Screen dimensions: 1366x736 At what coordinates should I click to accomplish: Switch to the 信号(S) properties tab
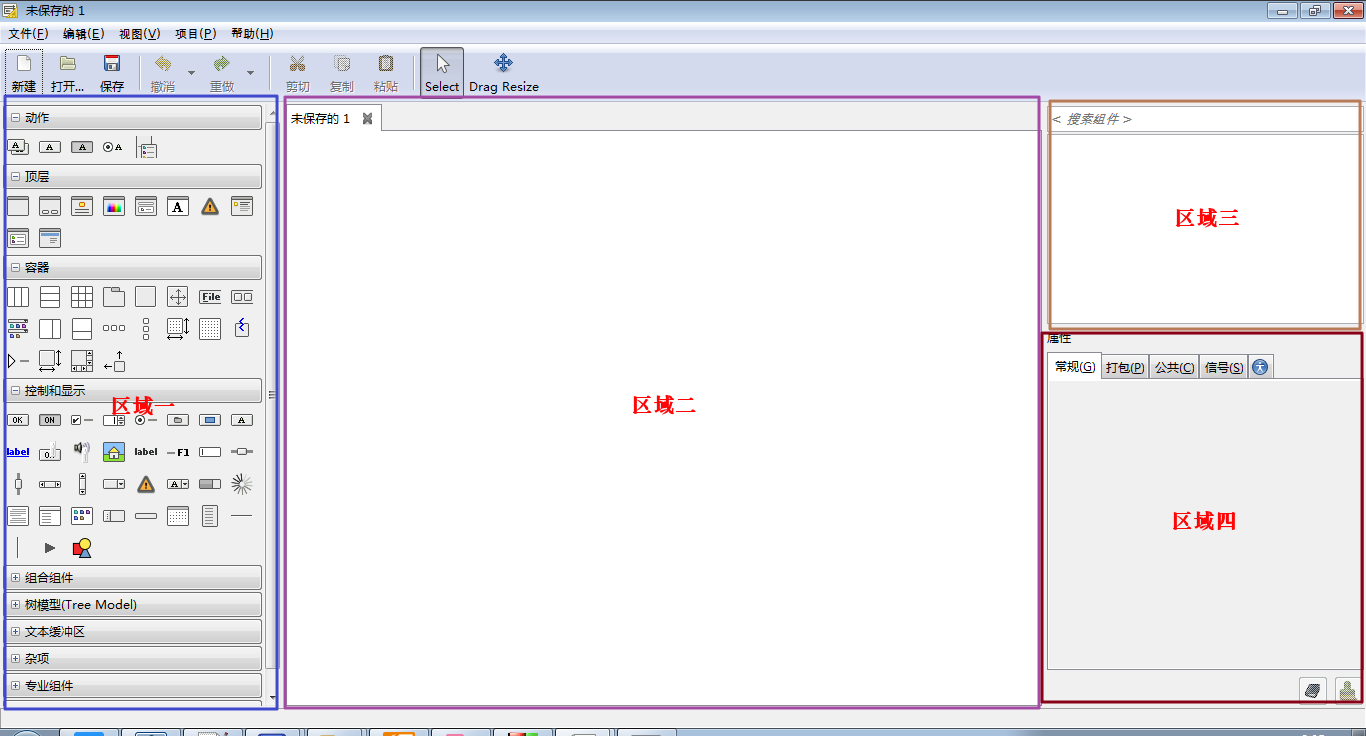click(x=1224, y=367)
